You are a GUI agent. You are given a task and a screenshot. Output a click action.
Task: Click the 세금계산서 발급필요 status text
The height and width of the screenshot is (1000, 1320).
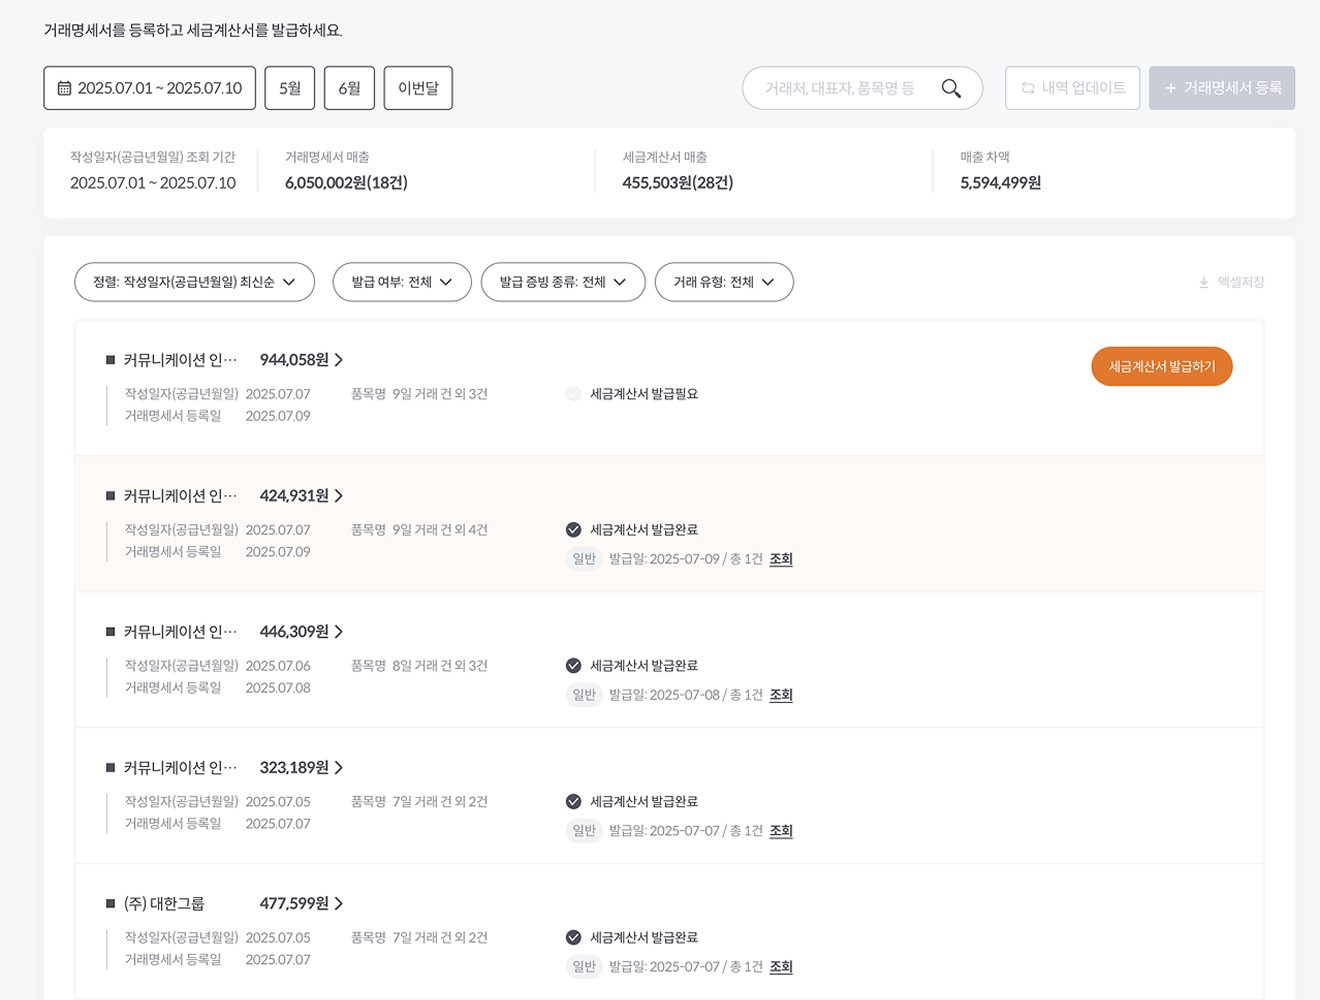point(644,394)
